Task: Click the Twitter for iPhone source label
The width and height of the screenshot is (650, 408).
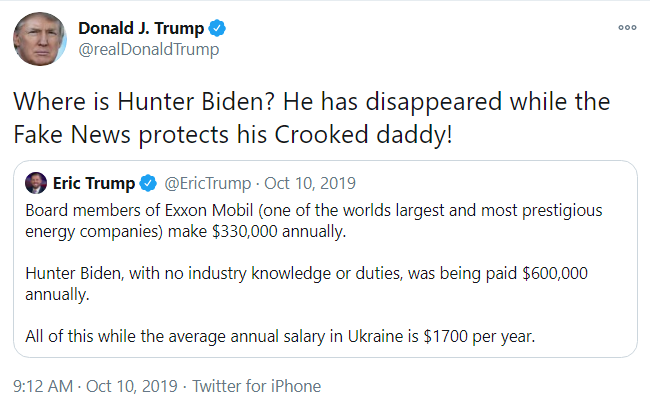Action: tap(257, 386)
